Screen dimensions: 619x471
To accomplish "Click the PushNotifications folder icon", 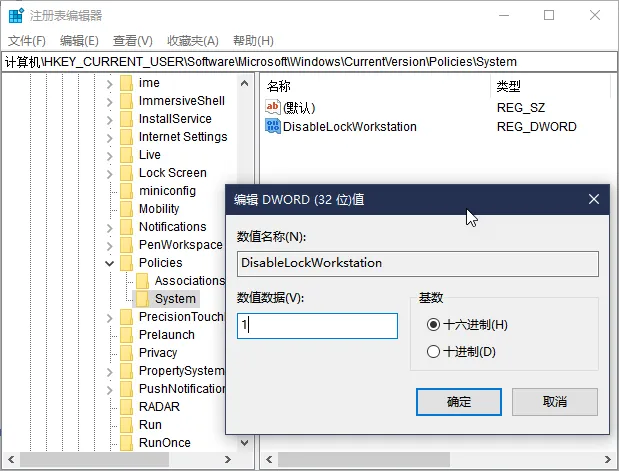I will point(126,389).
